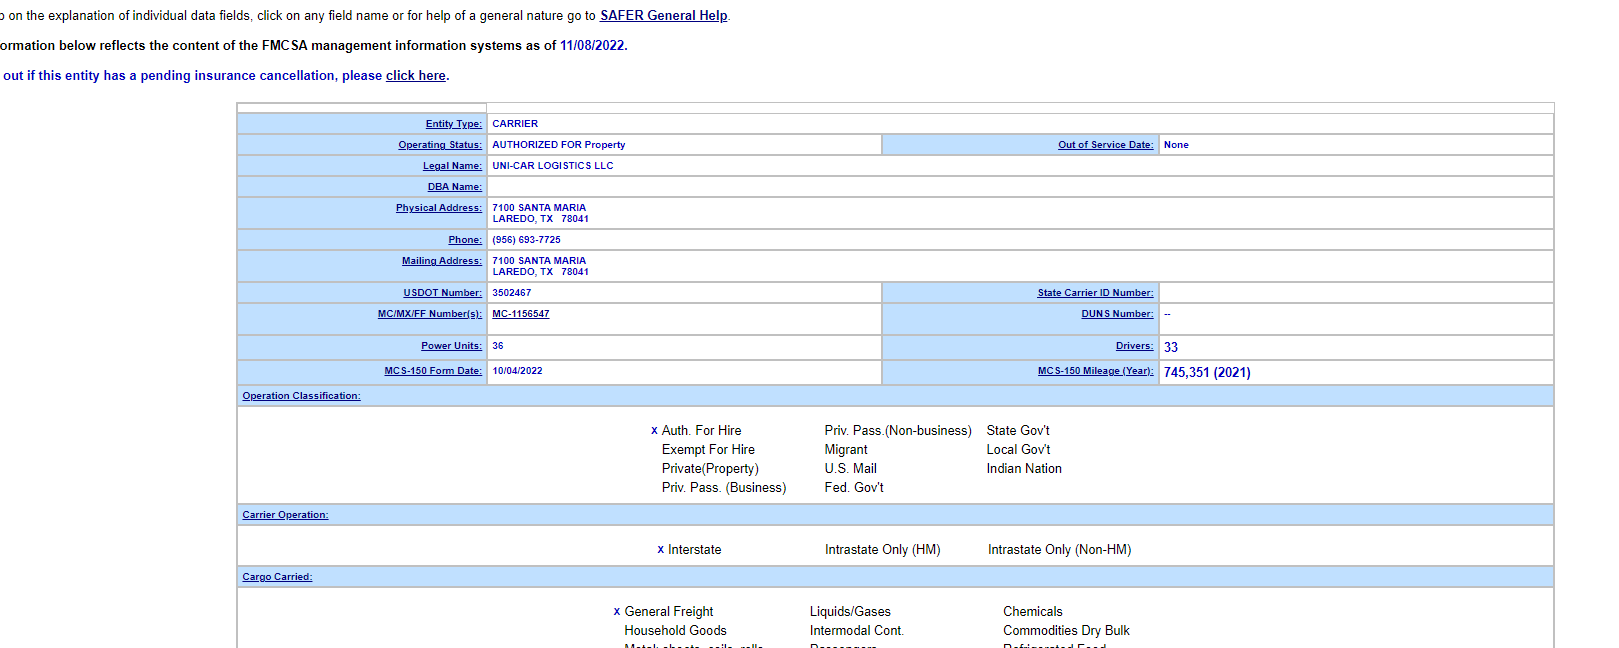The width and height of the screenshot is (1619, 648).
Task: Open the SAFER General Help link
Action: [663, 16]
